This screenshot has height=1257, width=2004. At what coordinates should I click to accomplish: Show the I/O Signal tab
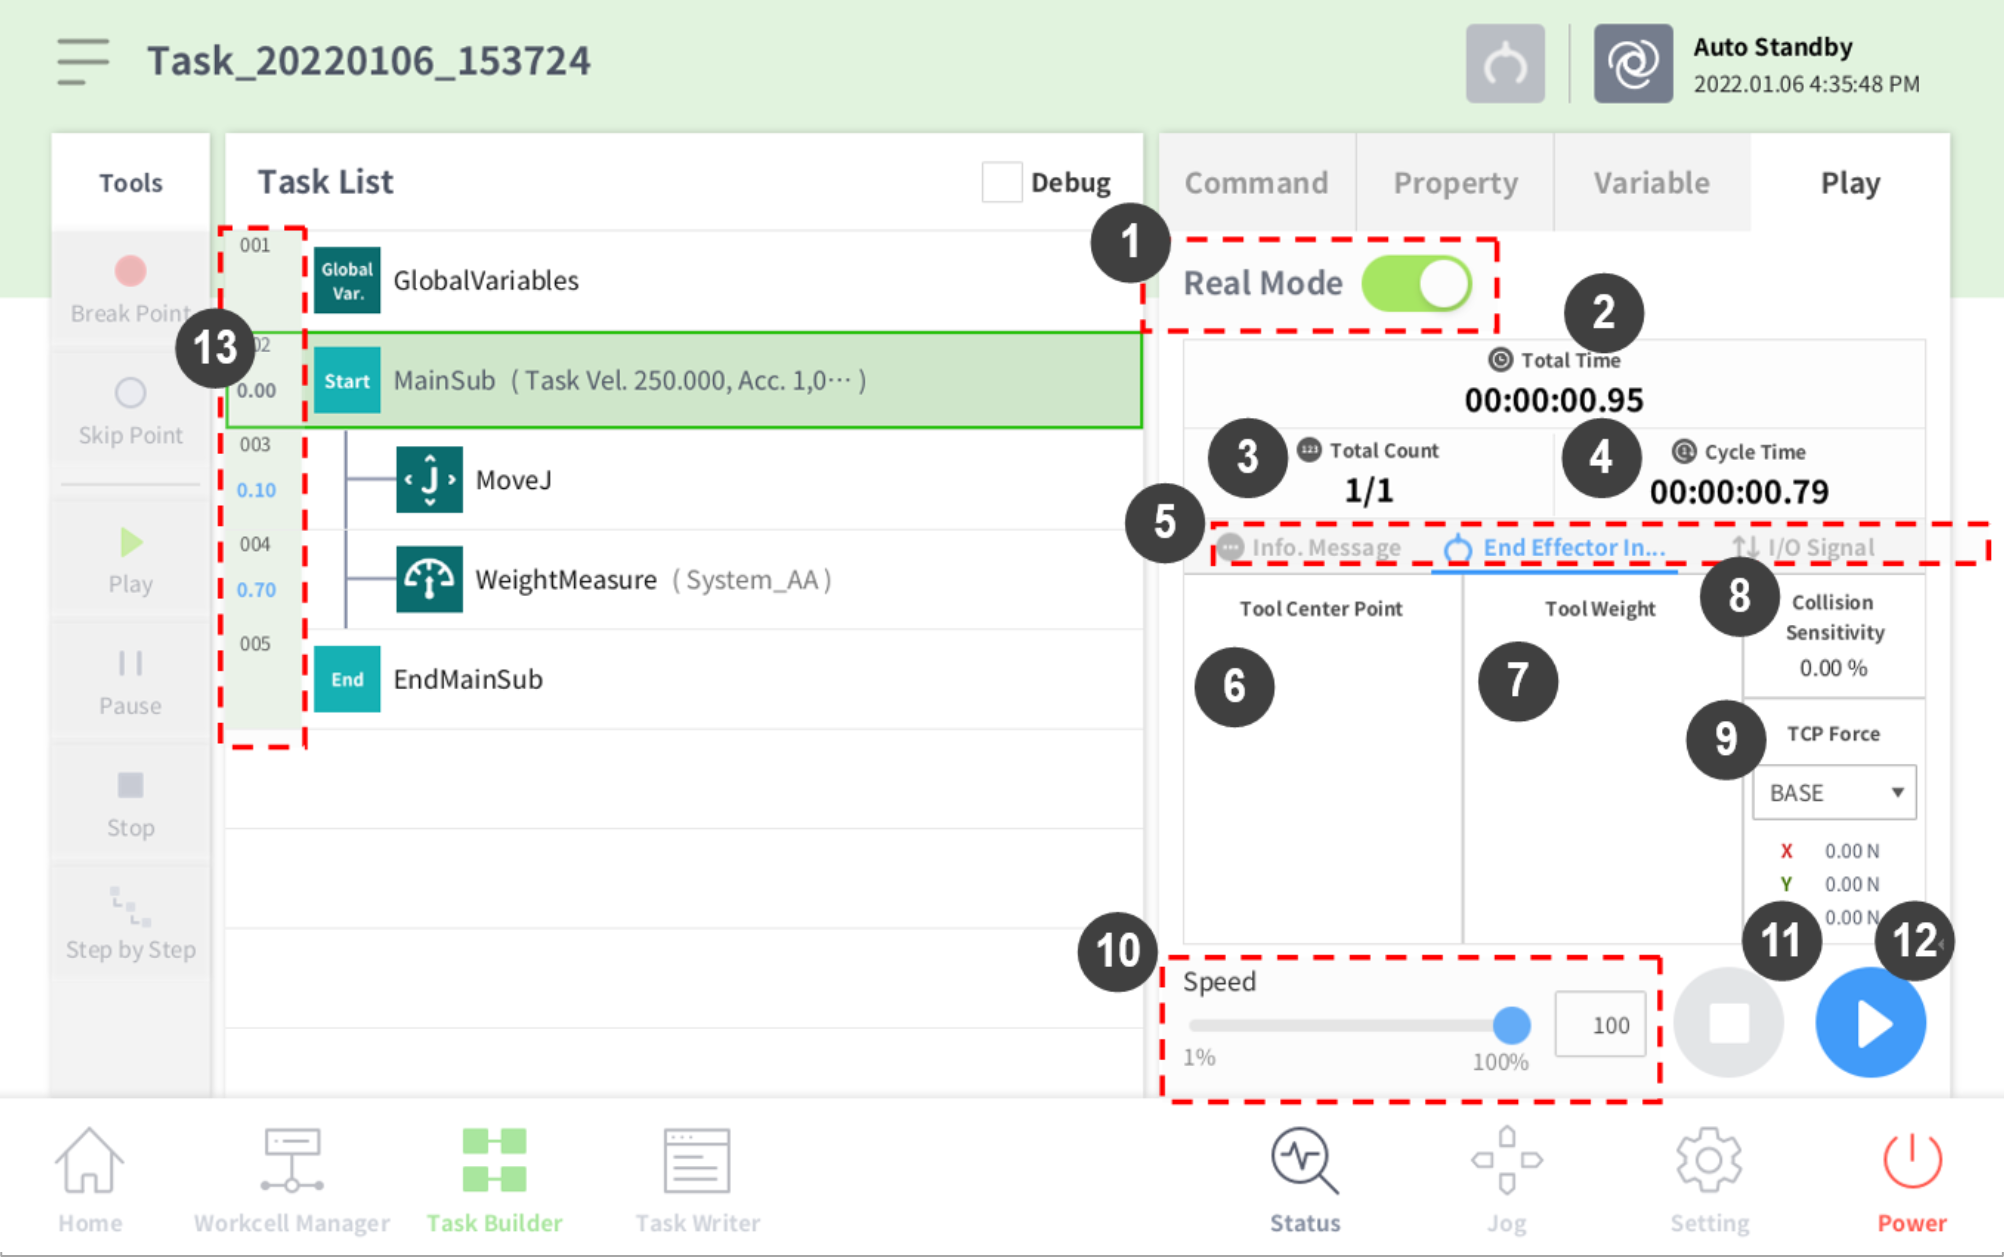pos(1806,547)
